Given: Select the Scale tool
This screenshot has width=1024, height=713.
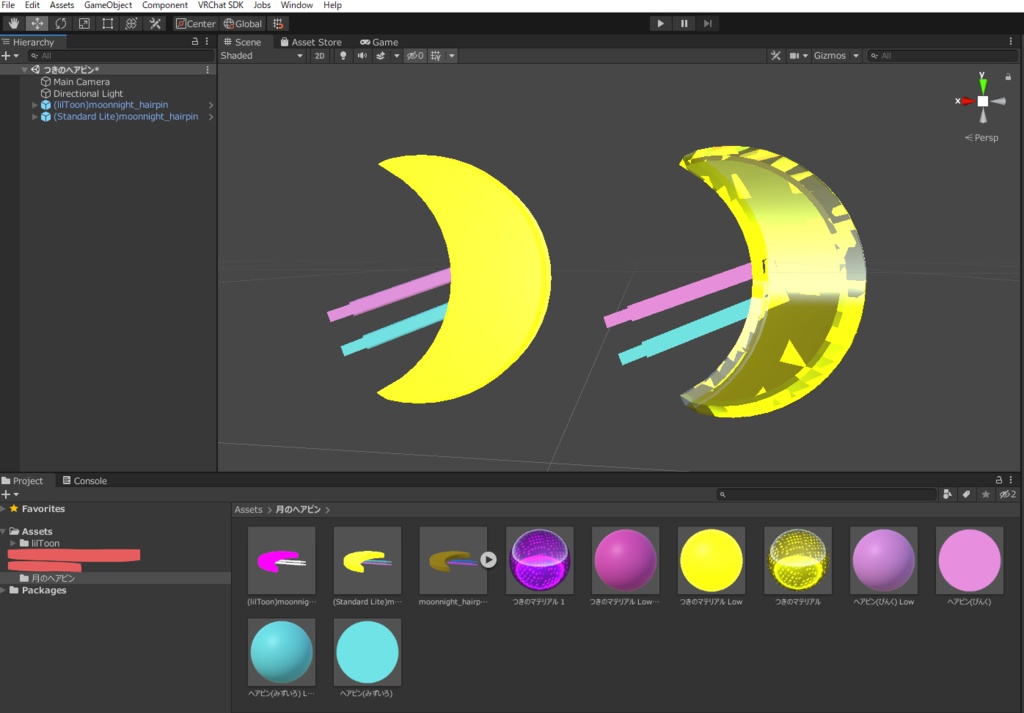Looking at the screenshot, I should (x=84, y=24).
